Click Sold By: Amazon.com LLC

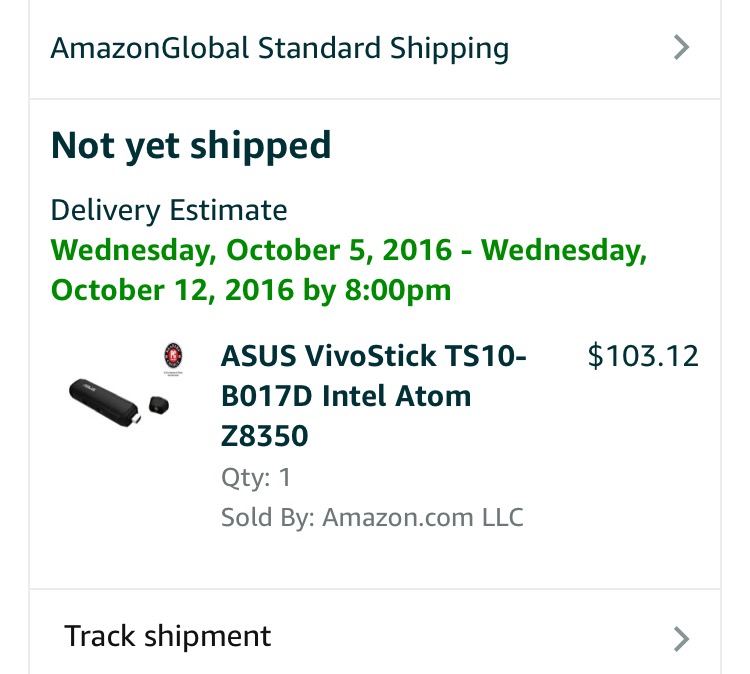pos(372,517)
